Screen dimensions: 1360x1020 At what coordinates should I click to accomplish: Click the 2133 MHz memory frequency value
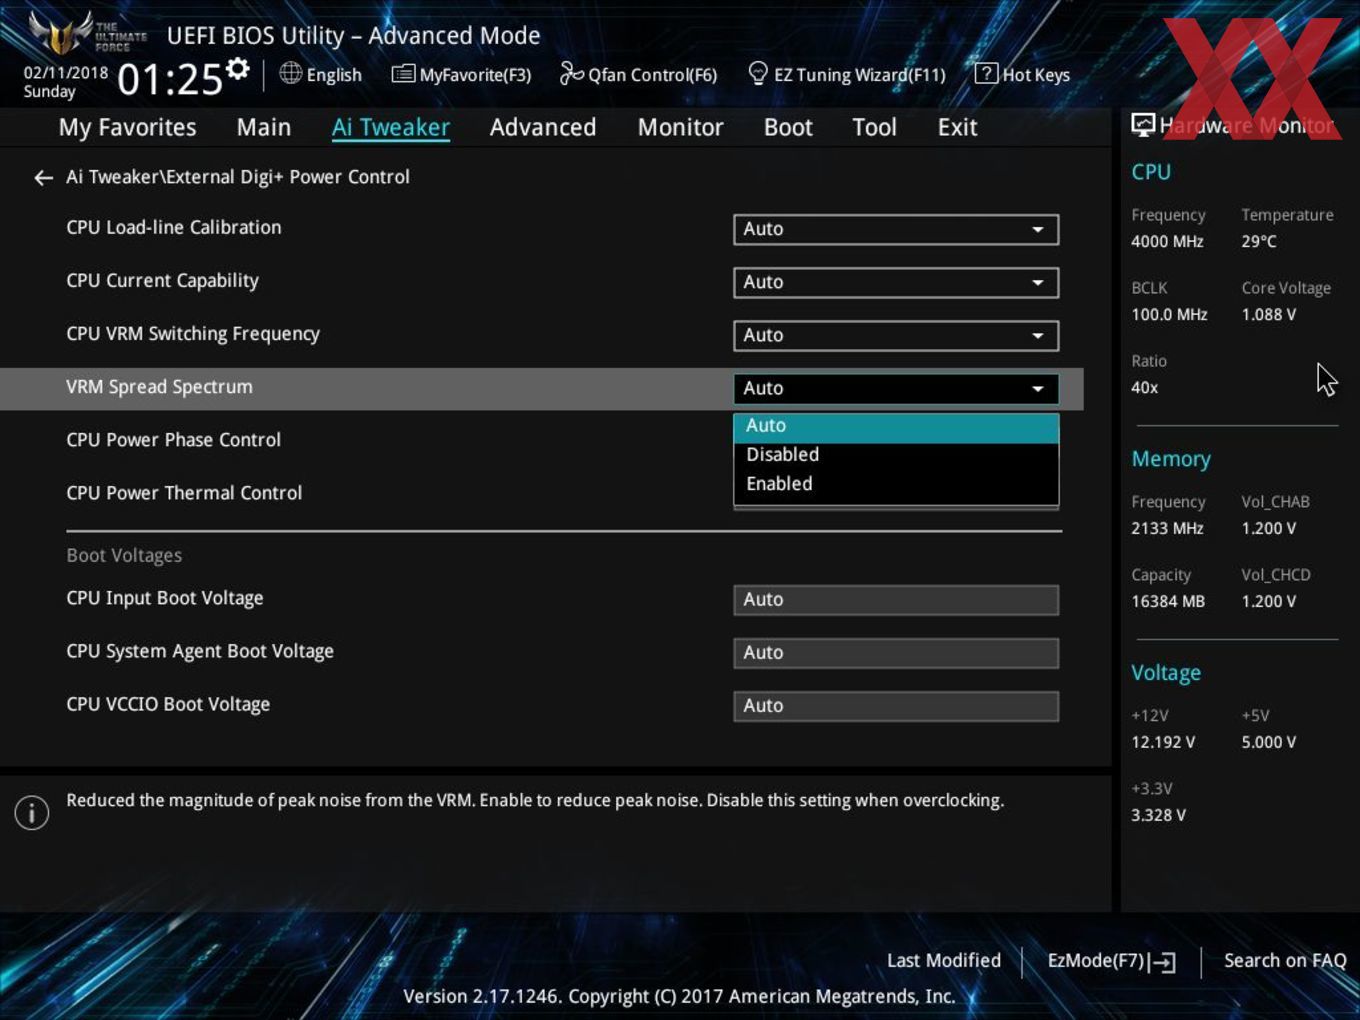pyautogui.click(x=1167, y=528)
